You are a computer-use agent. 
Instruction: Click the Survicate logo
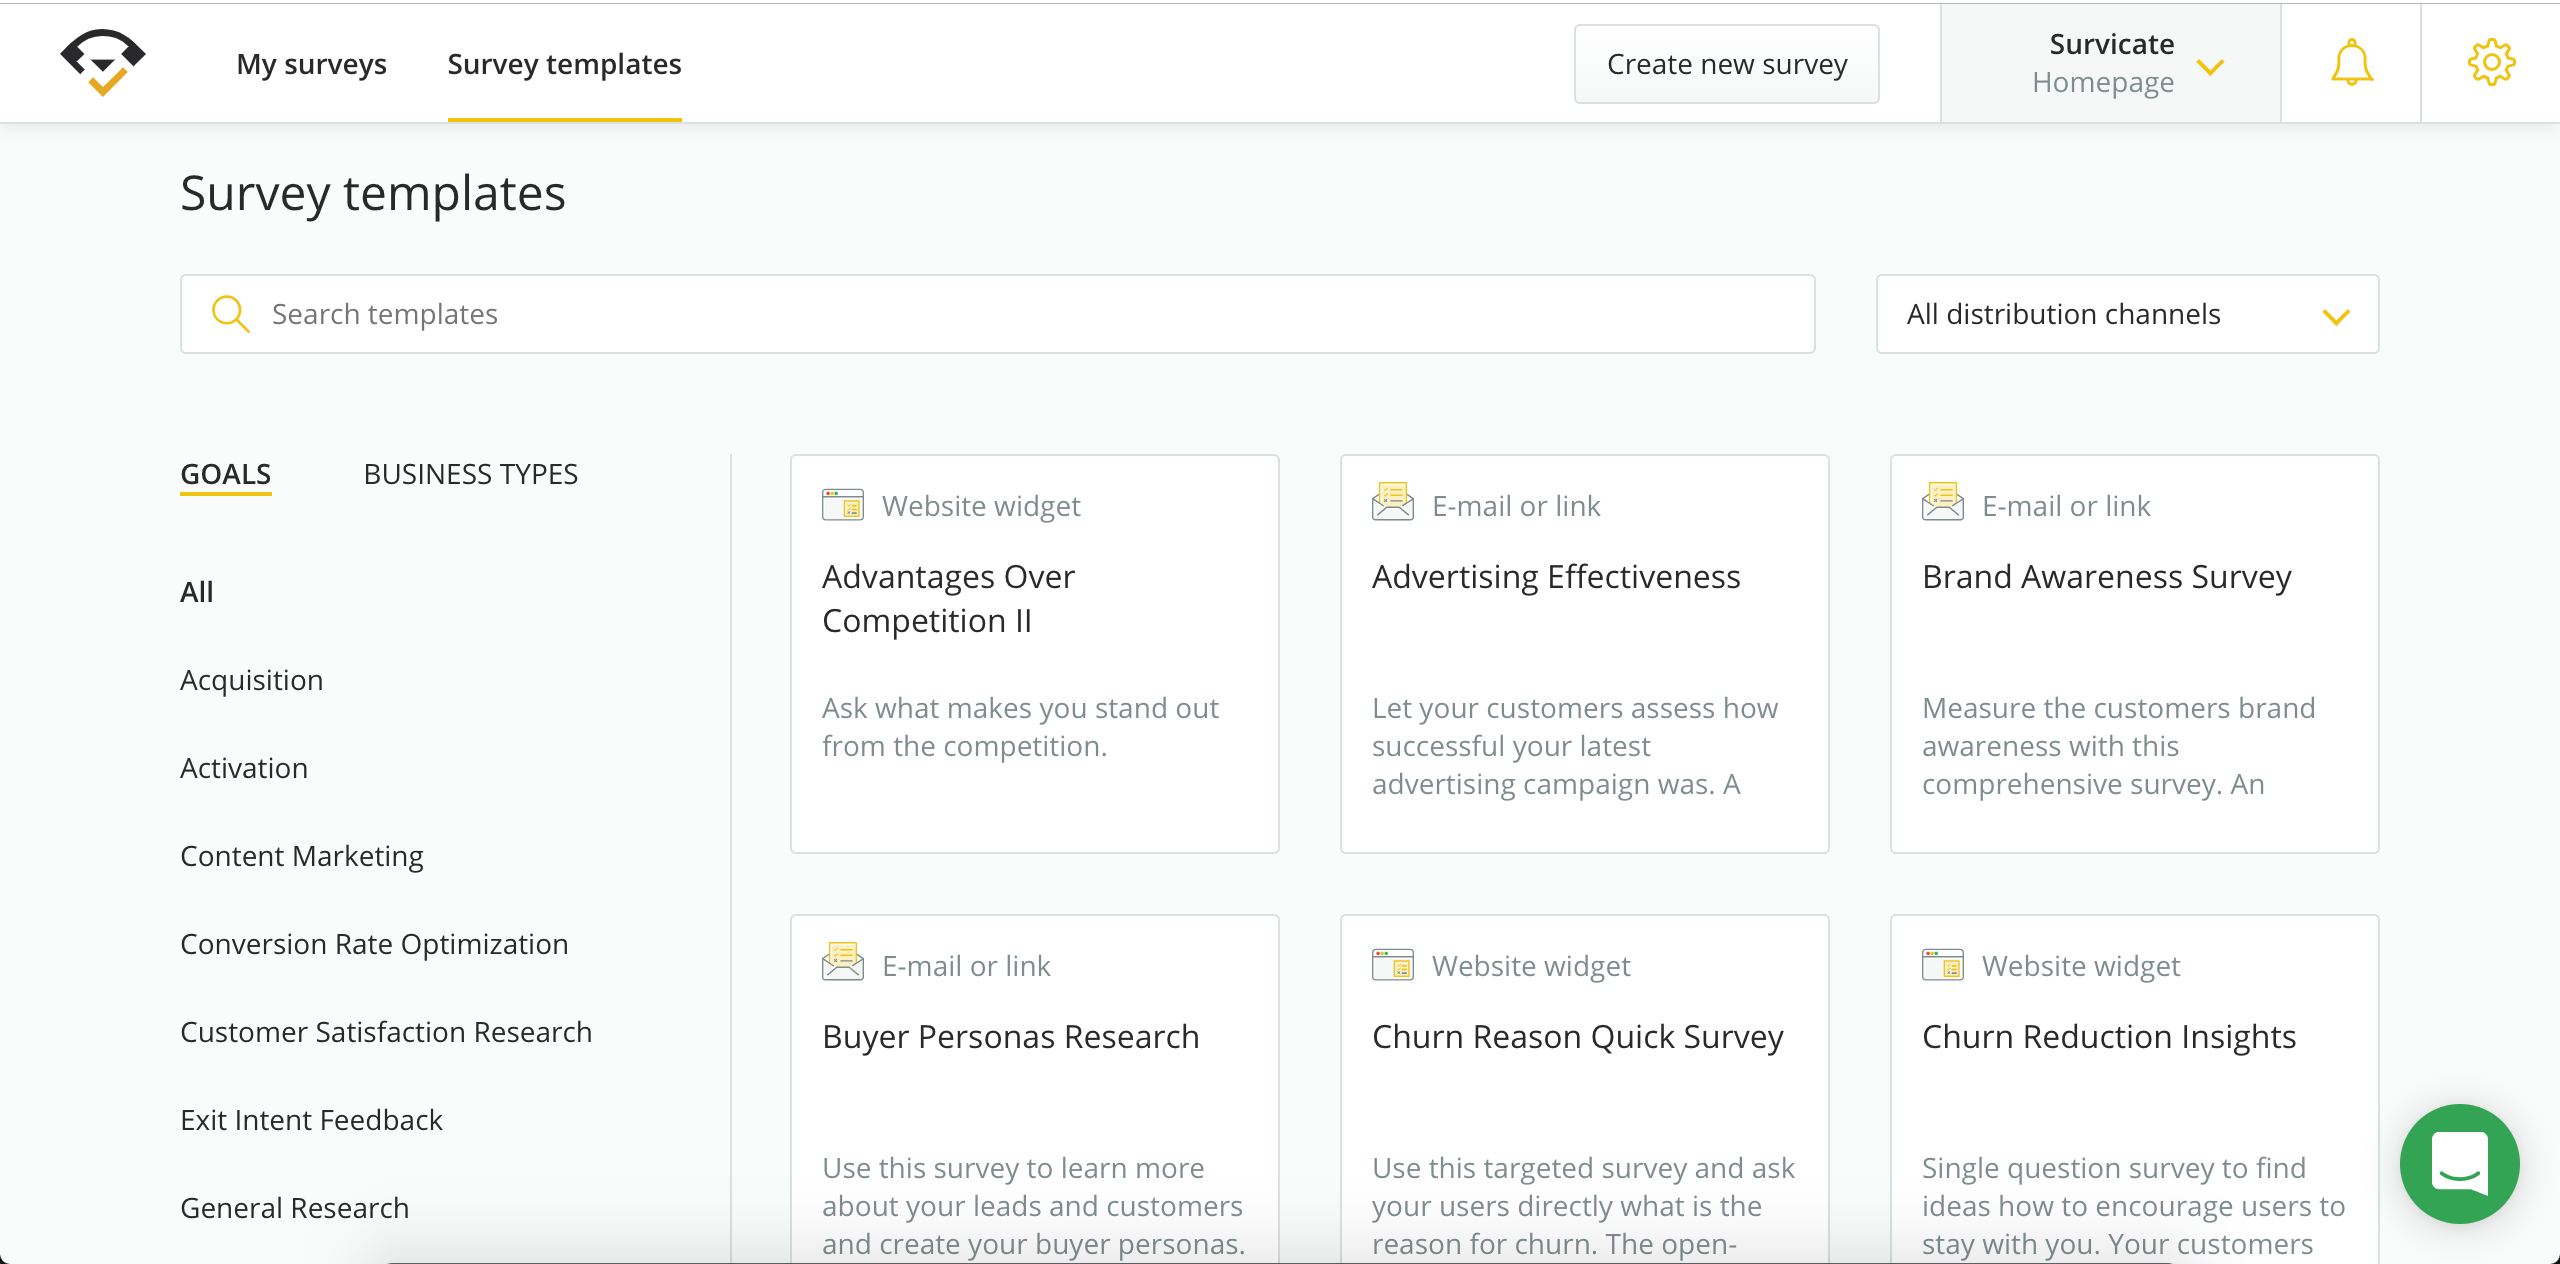coord(103,62)
